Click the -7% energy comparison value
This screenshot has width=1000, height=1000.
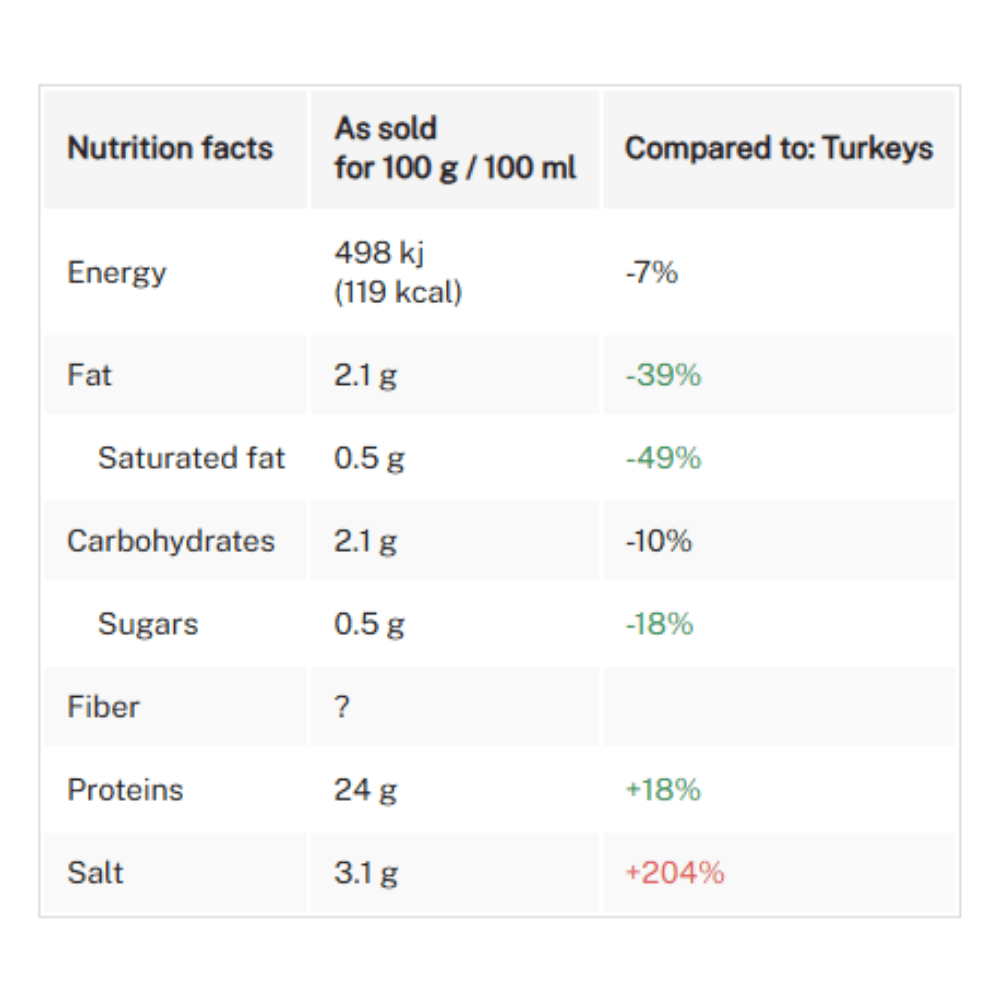tap(651, 272)
